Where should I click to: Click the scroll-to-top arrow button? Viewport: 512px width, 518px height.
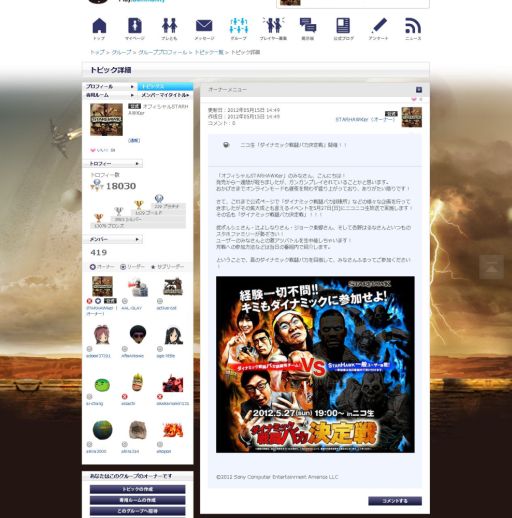click(x=491, y=267)
